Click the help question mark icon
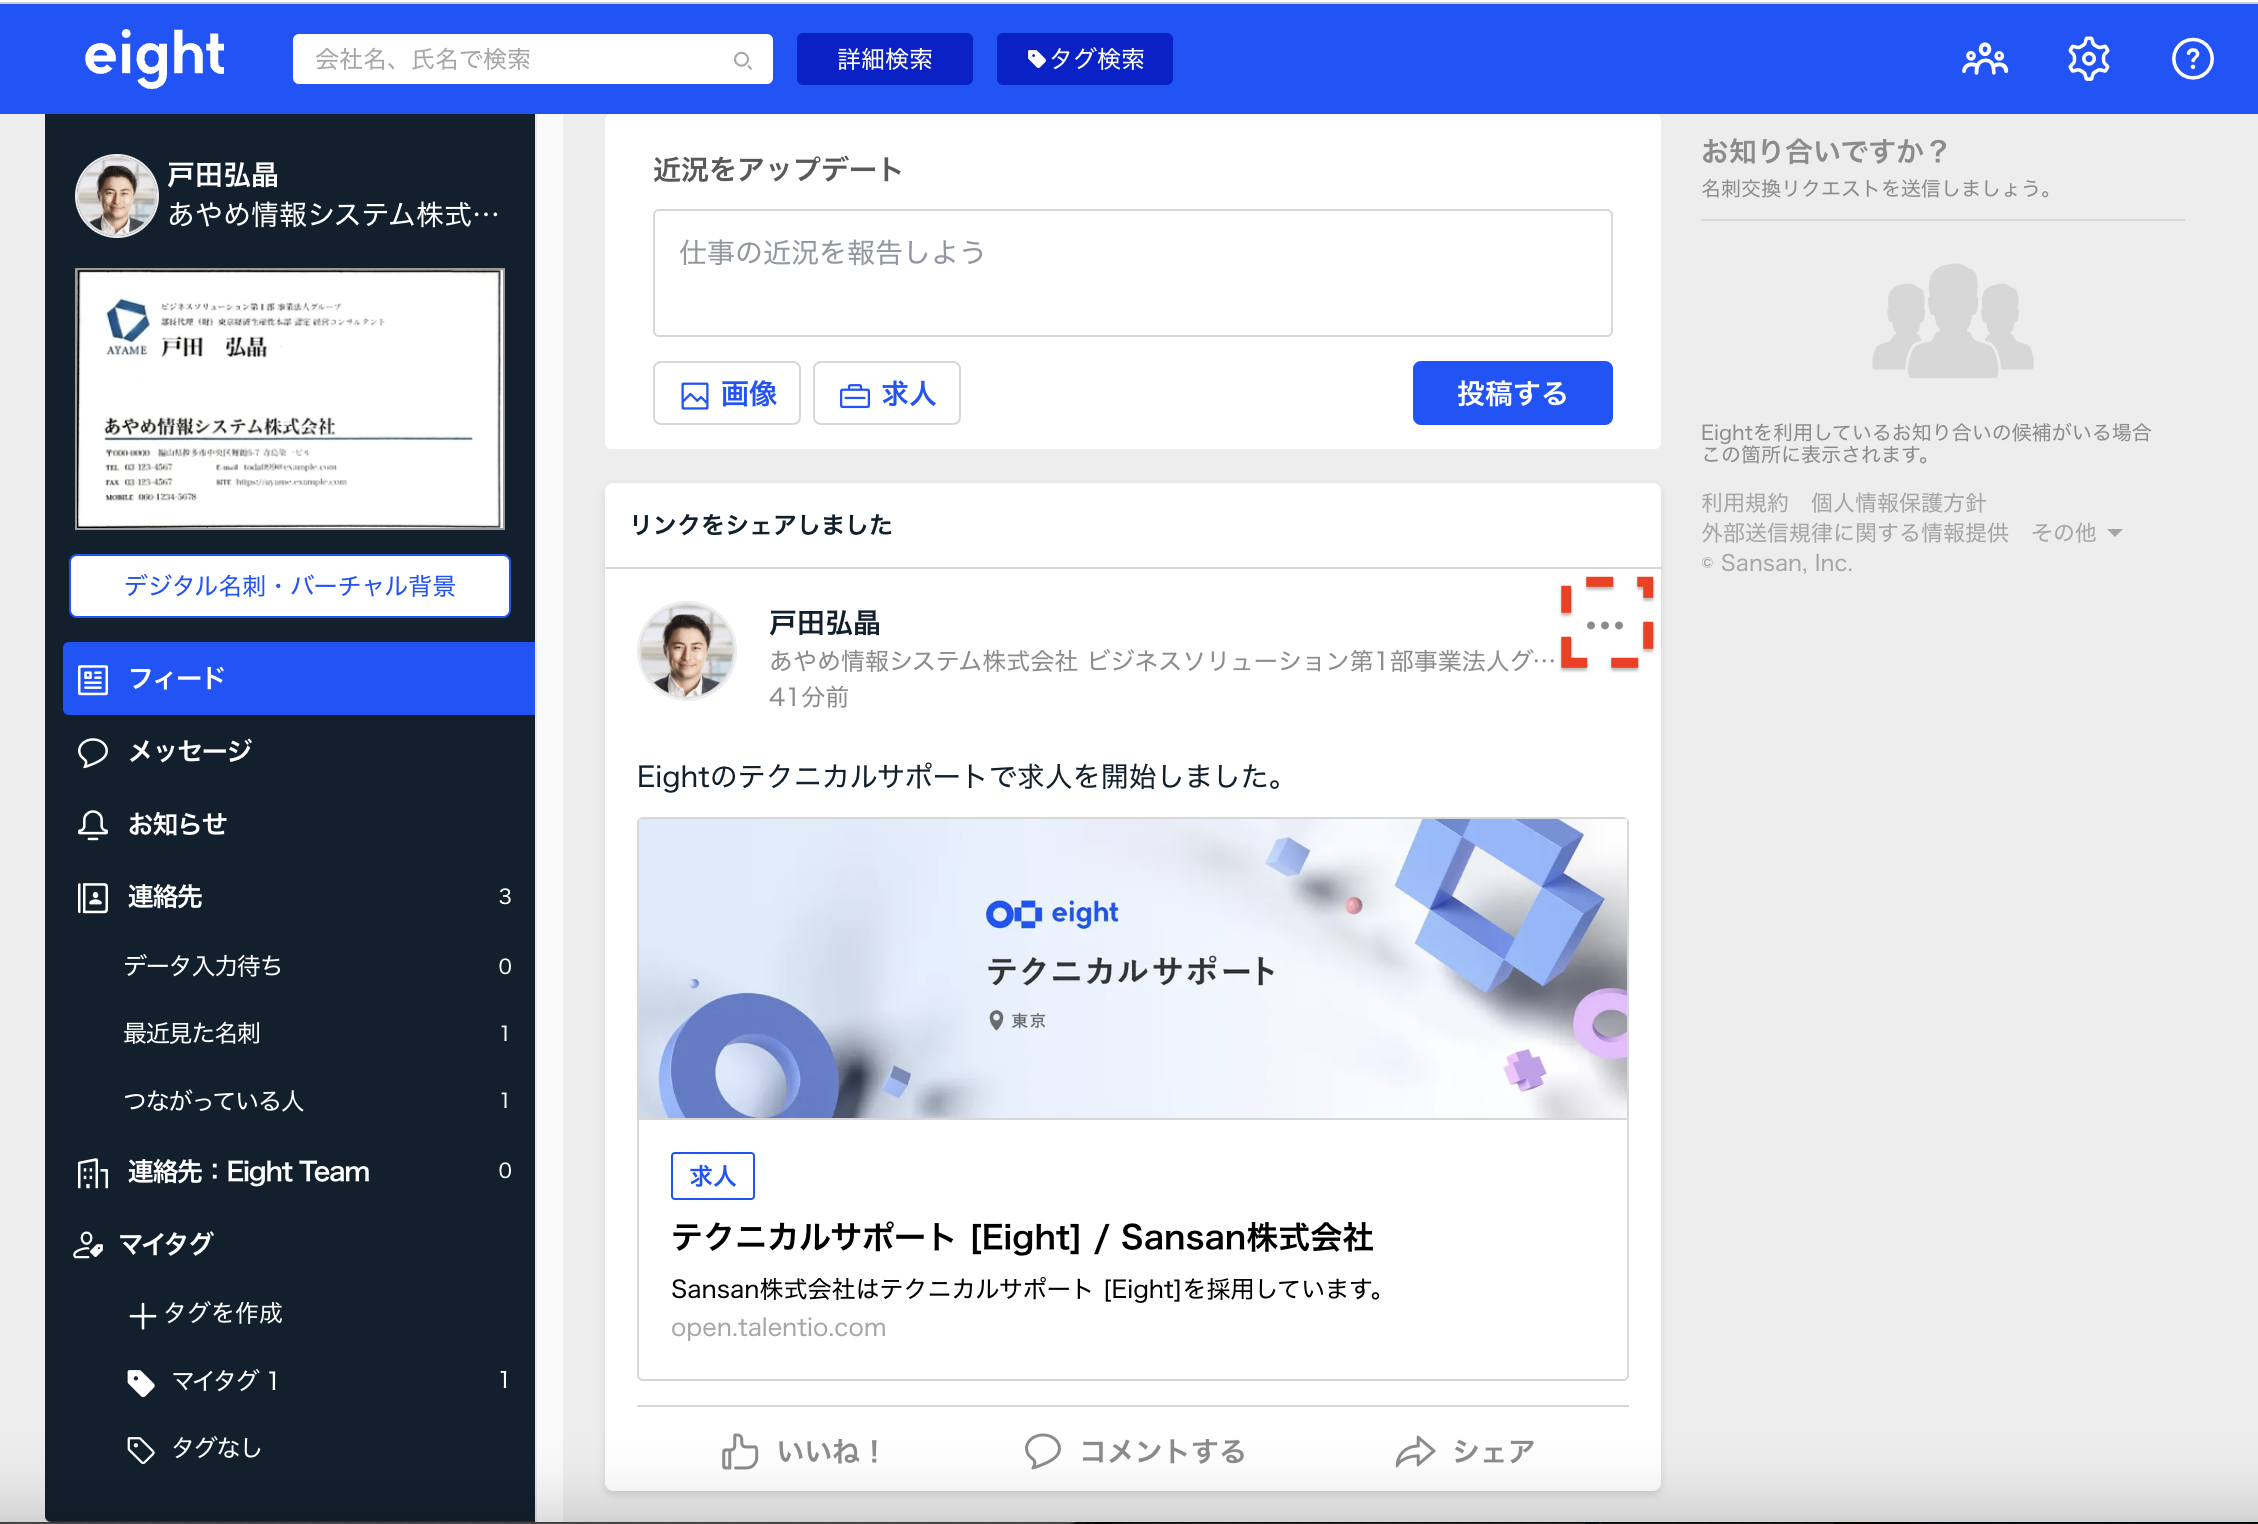 [2192, 60]
